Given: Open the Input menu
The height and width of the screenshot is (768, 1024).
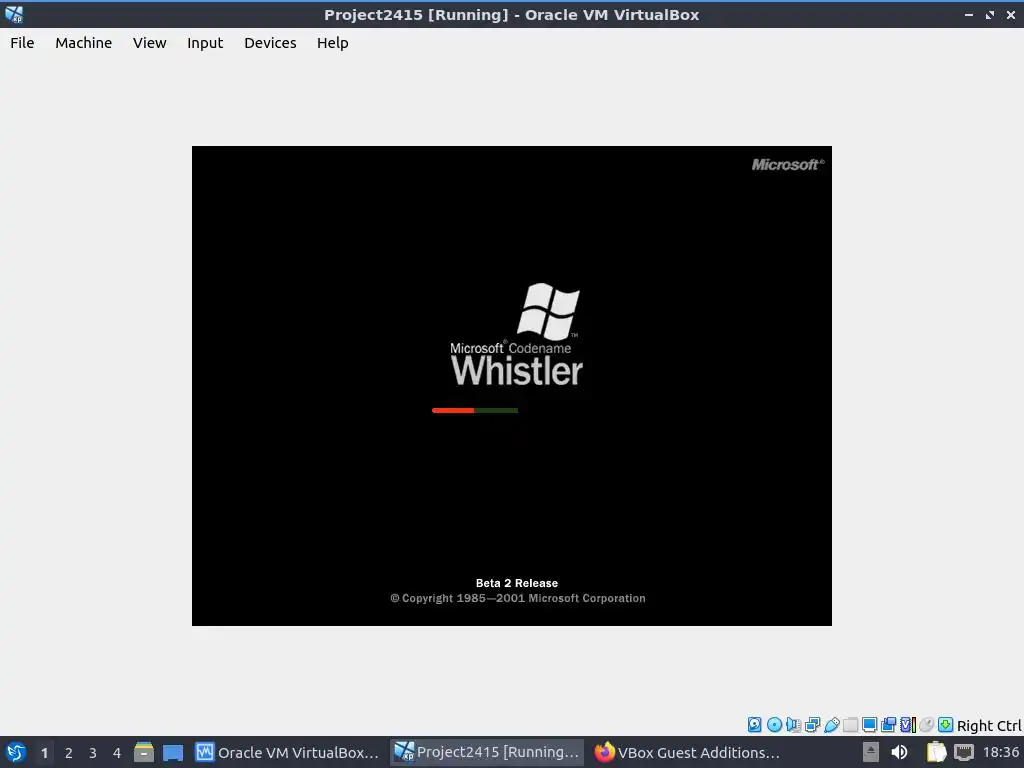Looking at the screenshot, I should [x=205, y=43].
